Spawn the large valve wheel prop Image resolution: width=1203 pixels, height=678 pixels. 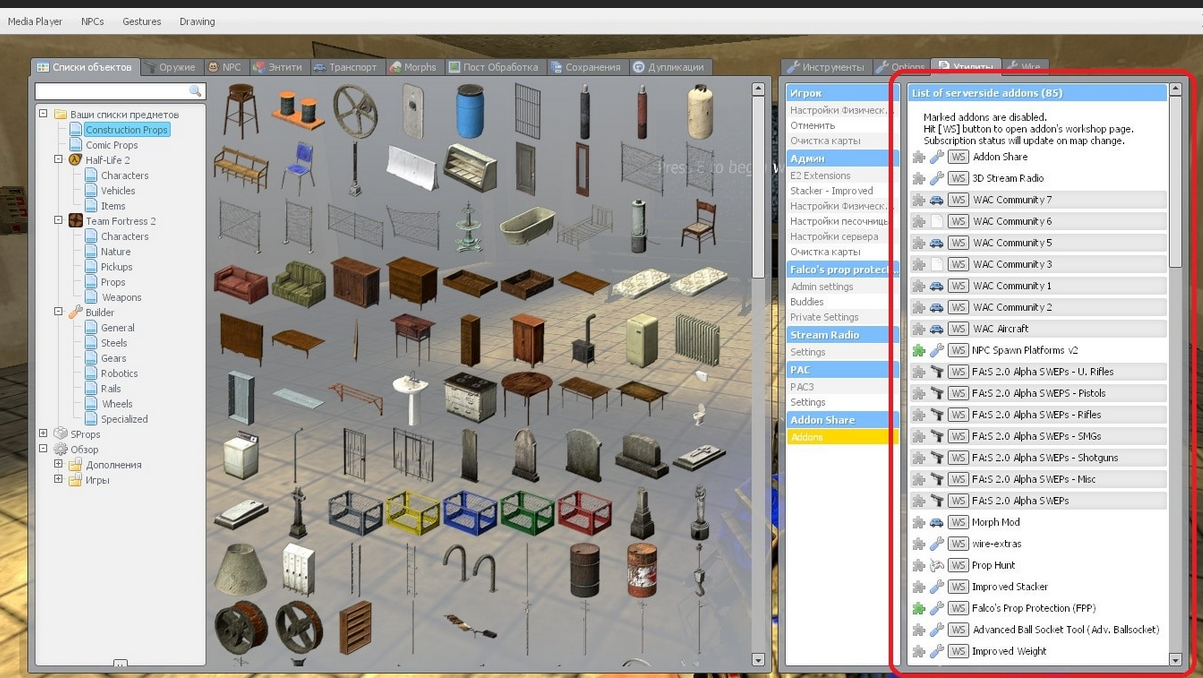pyautogui.click(x=355, y=112)
